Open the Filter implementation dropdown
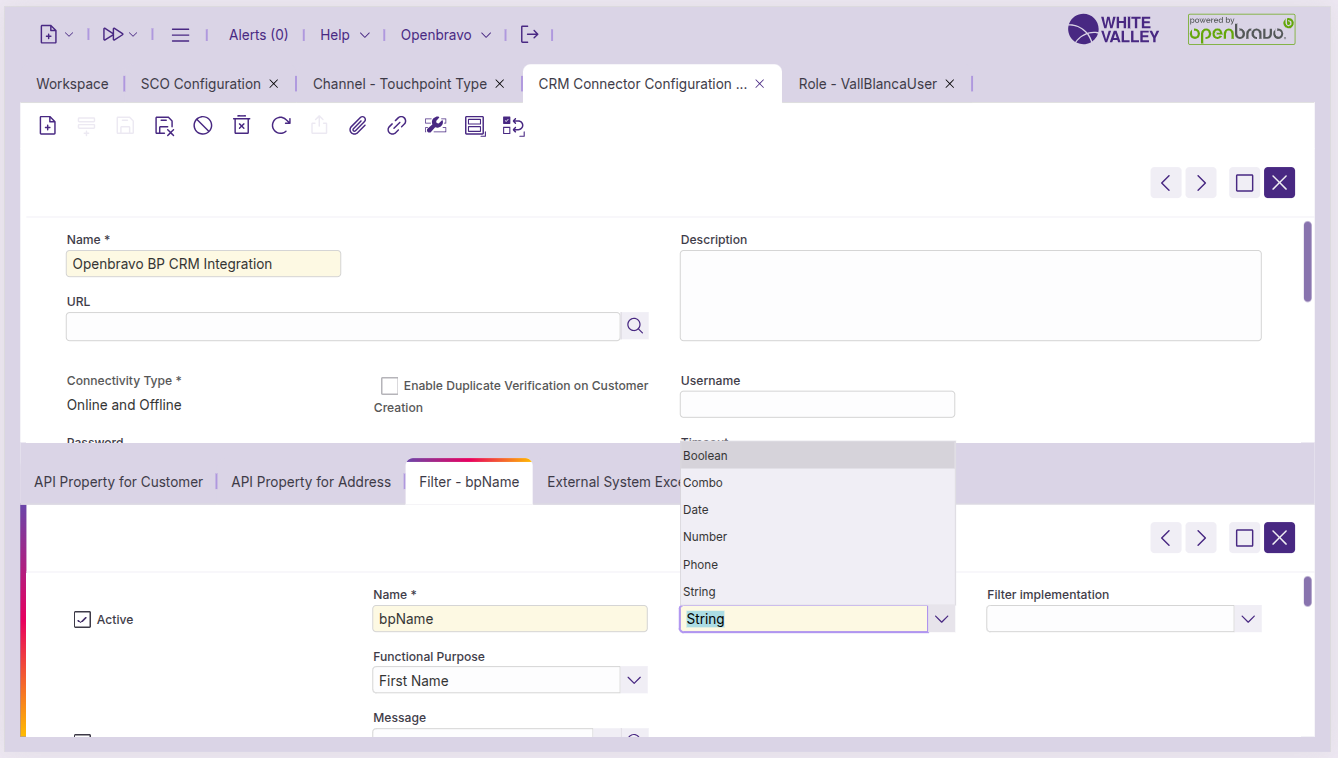 tap(1247, 619)
